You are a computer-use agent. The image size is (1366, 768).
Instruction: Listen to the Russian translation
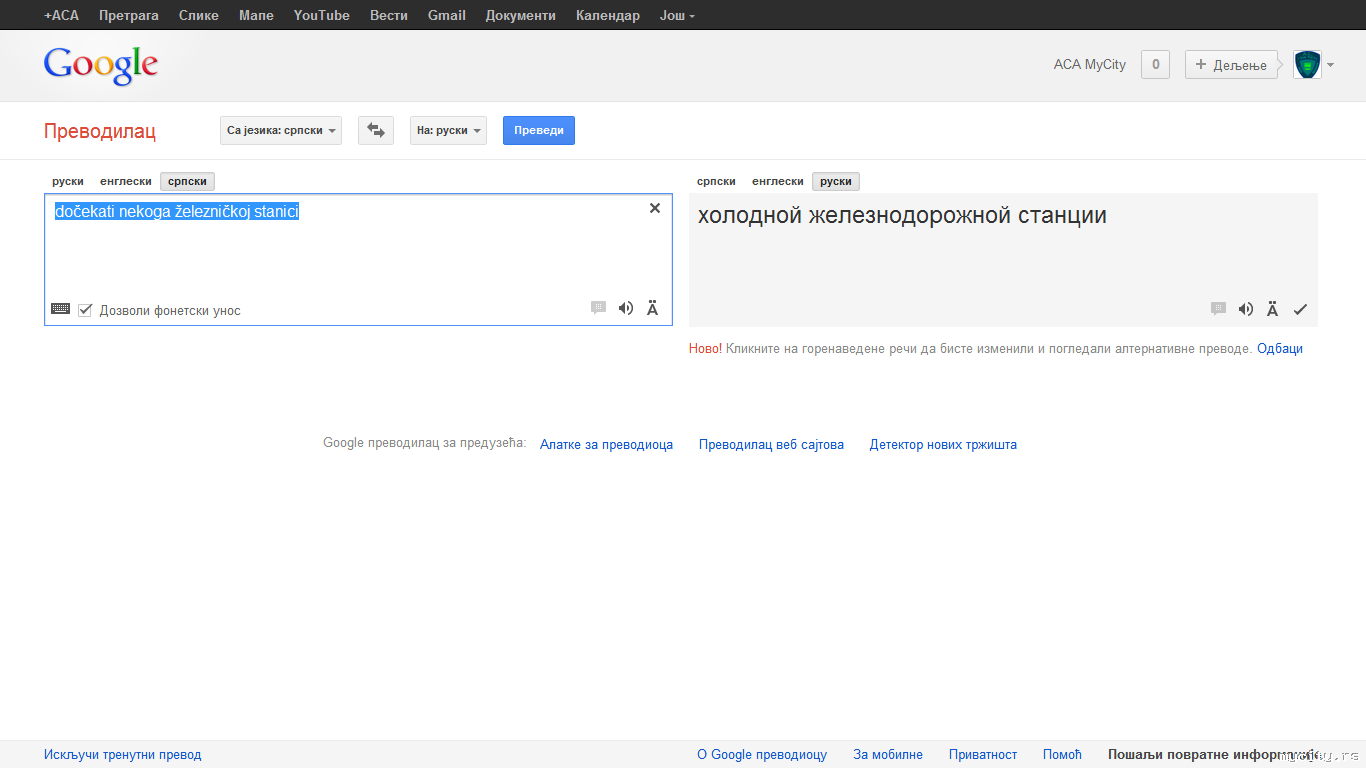click(1246, 309)
